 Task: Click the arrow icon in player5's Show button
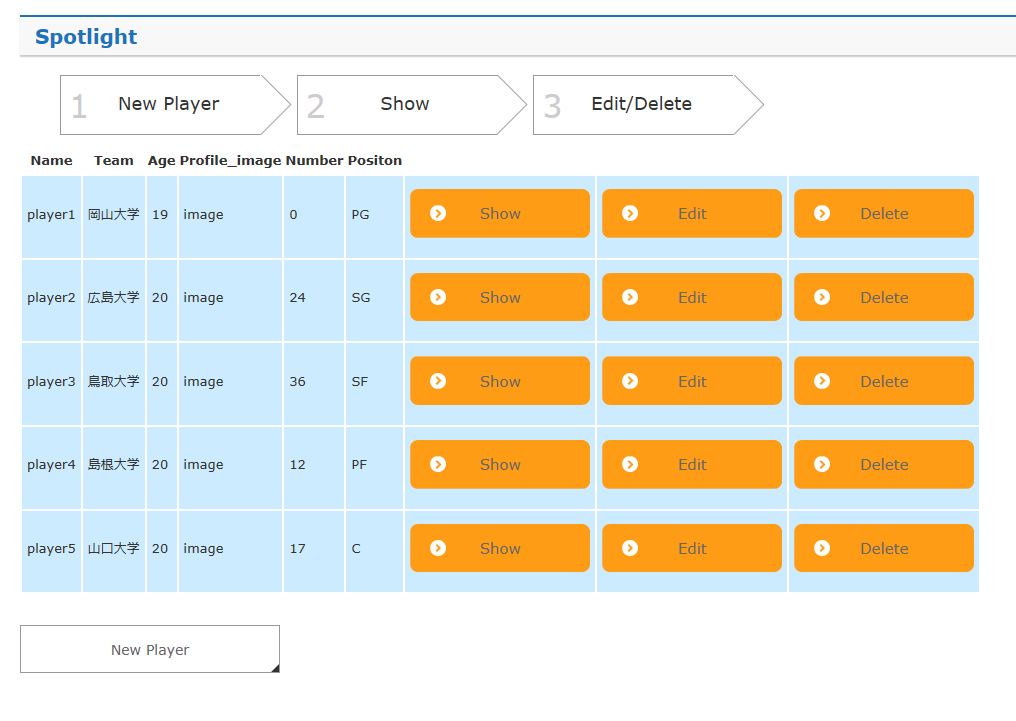(x=438, y=548)
